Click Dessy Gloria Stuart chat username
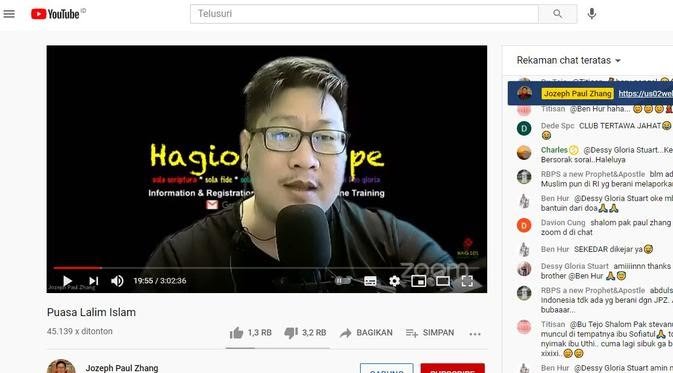673x373 pixels. pyautogui.click(x=575, y=266)
